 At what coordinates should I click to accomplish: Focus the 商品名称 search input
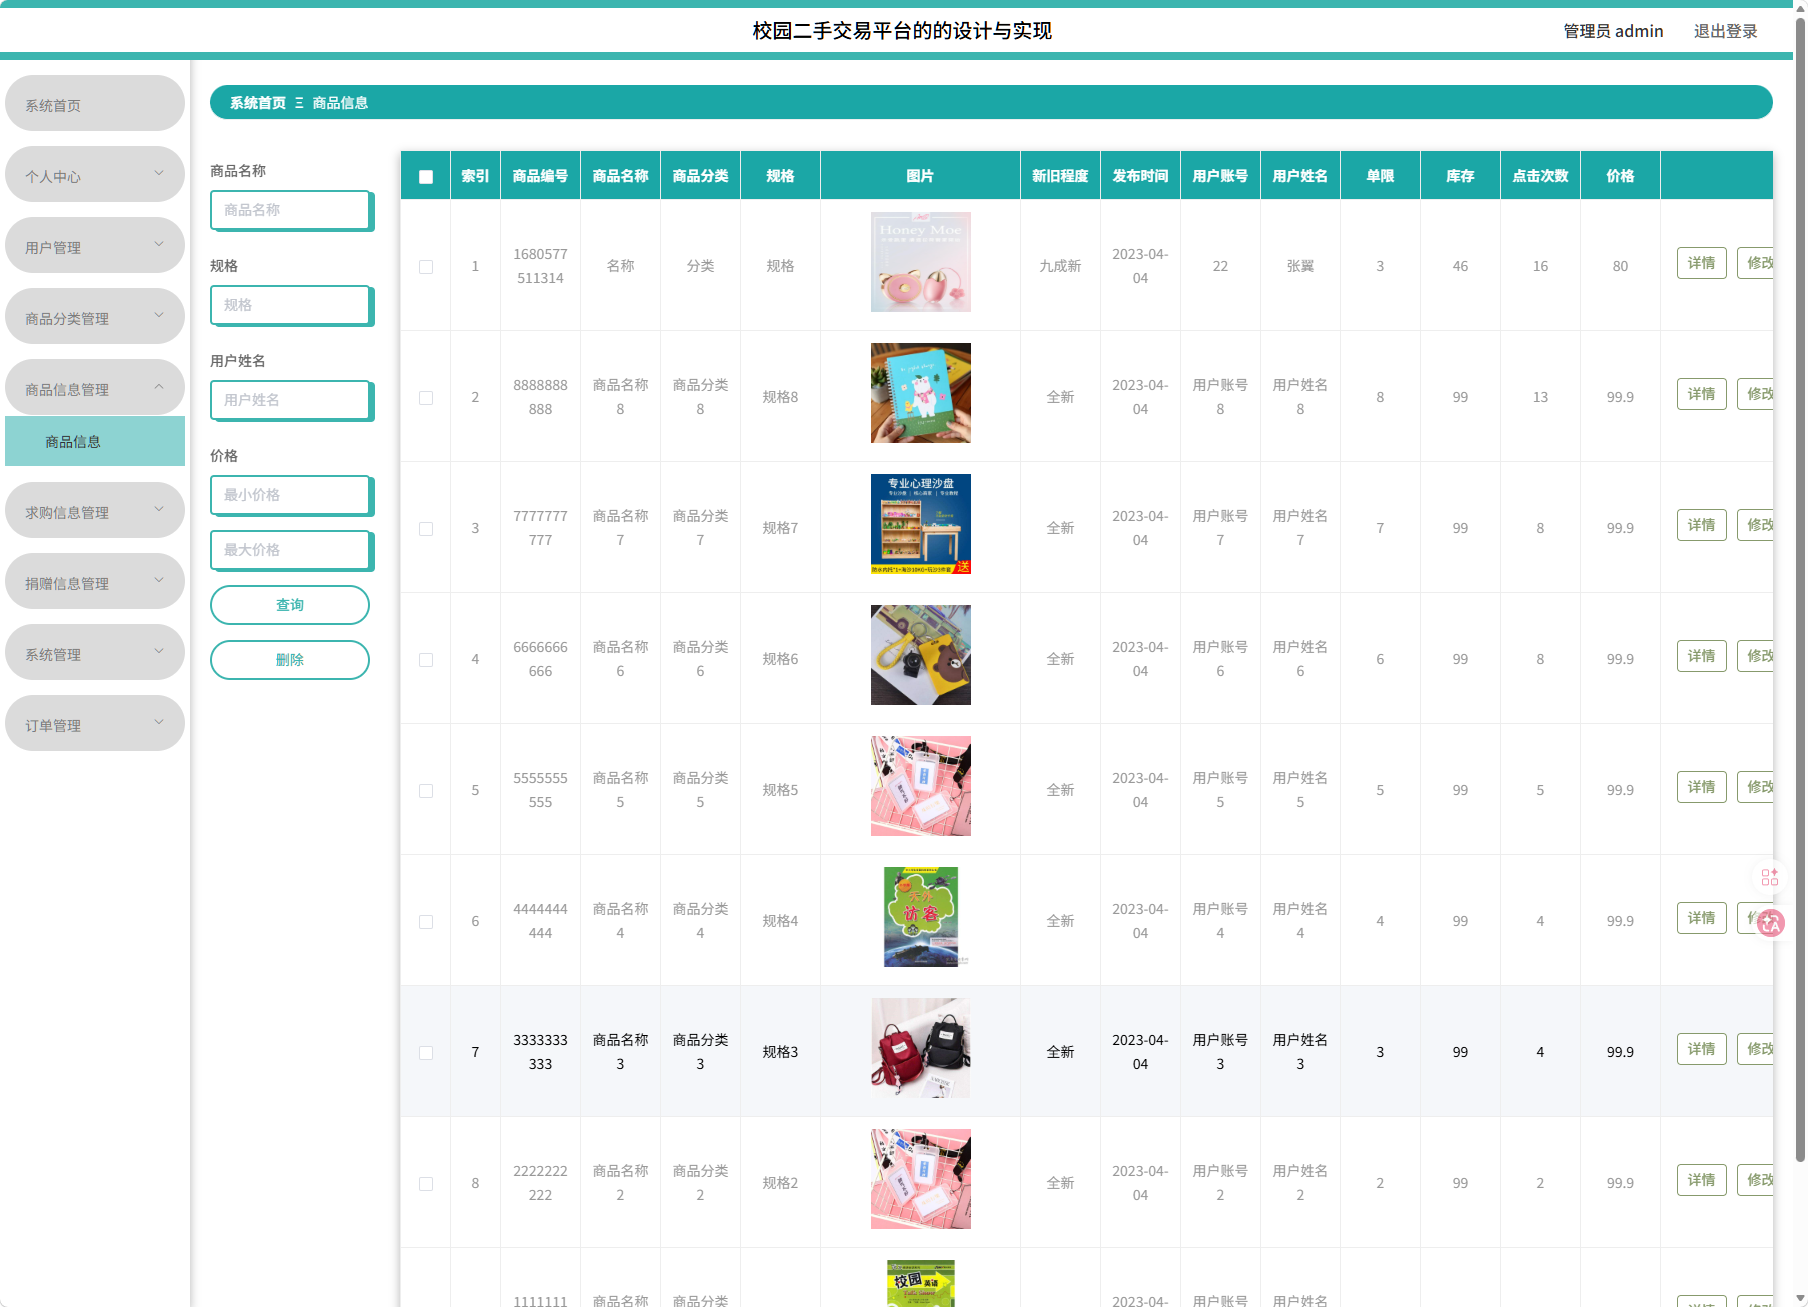(x=291, y=210)
